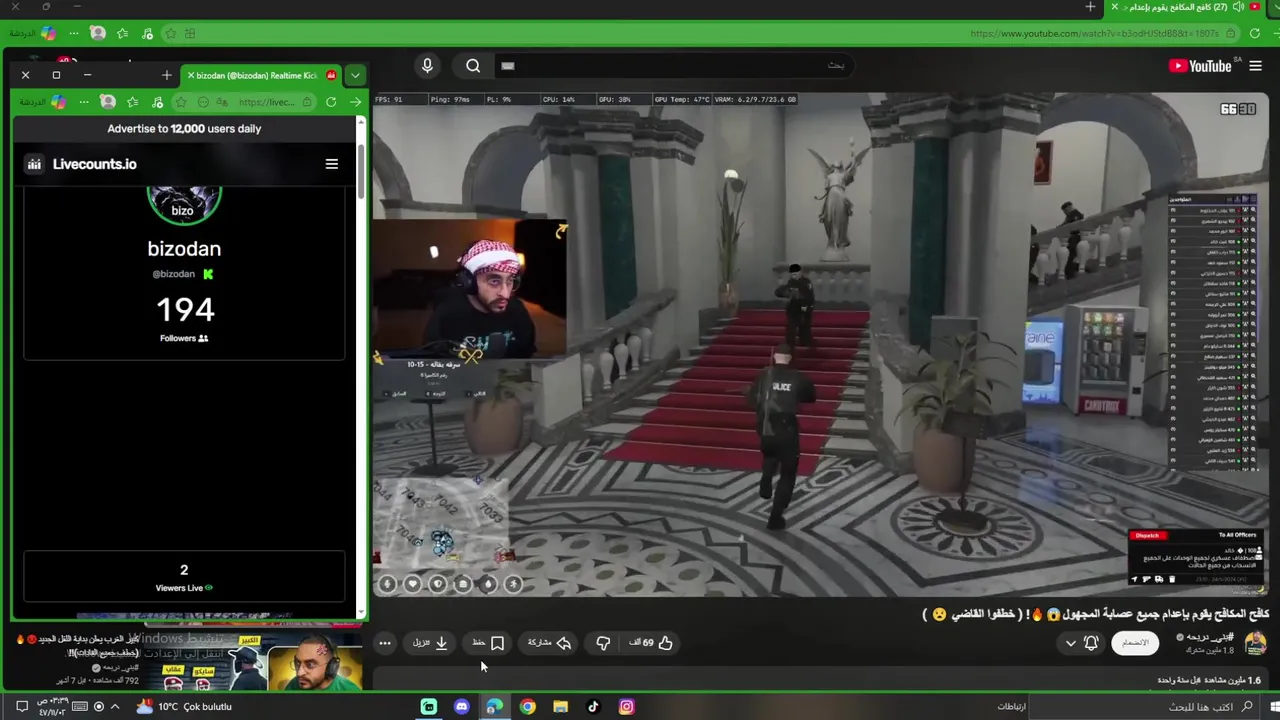
Task: Click the YouTube window address bar URL
Action: click(1094, 34)
